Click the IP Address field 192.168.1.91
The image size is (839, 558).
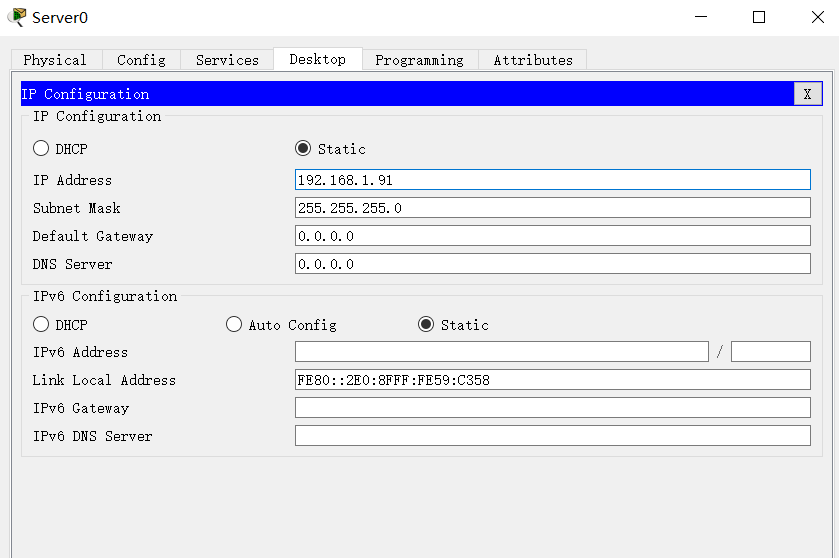(553, 180)
